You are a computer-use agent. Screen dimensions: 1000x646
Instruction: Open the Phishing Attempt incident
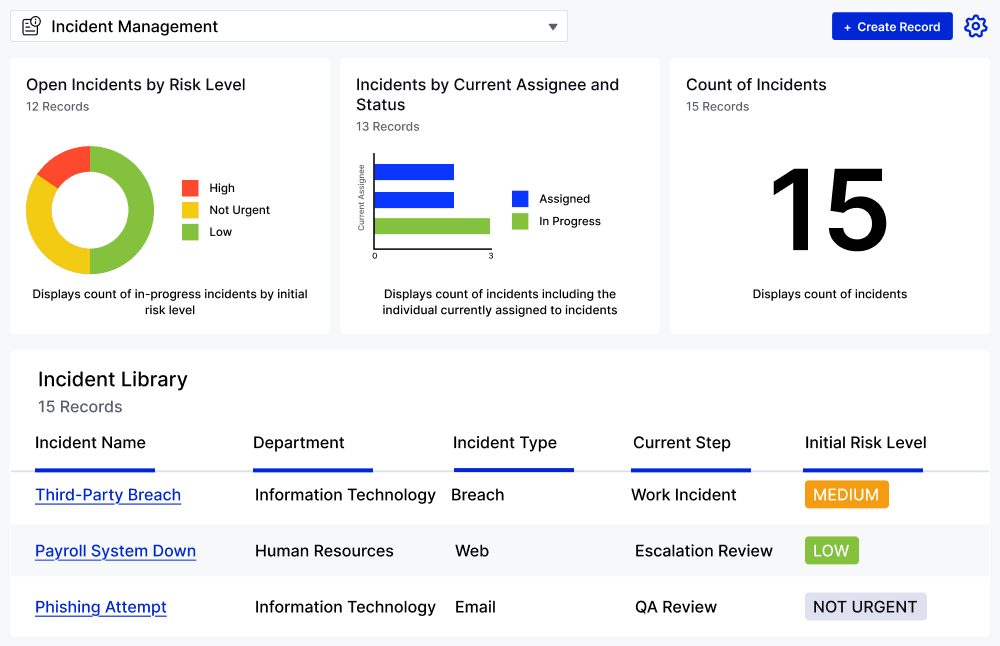[100, 607]
